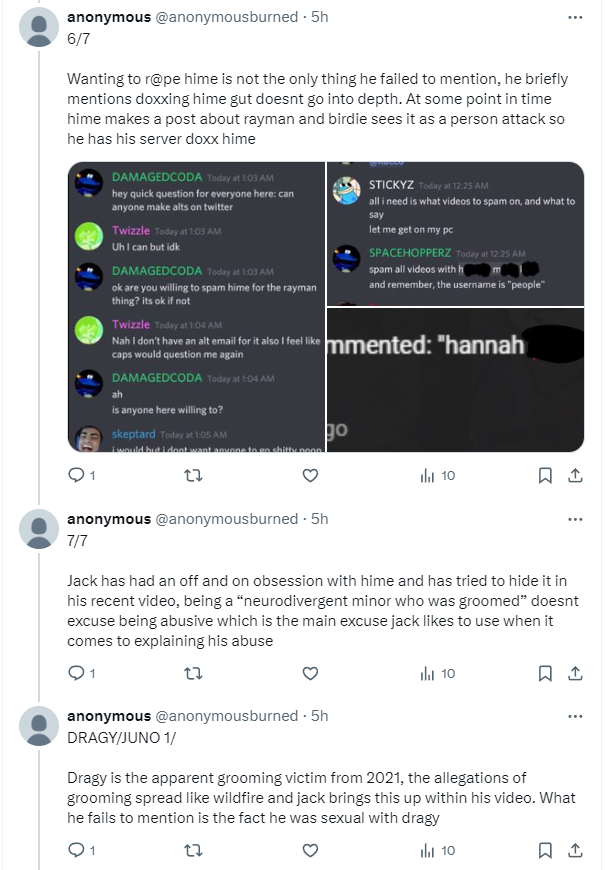Image resolution: width=605 pixels, height=870 pixels.
Task: Open more options on 7/7 tweet
Action: 574,519
